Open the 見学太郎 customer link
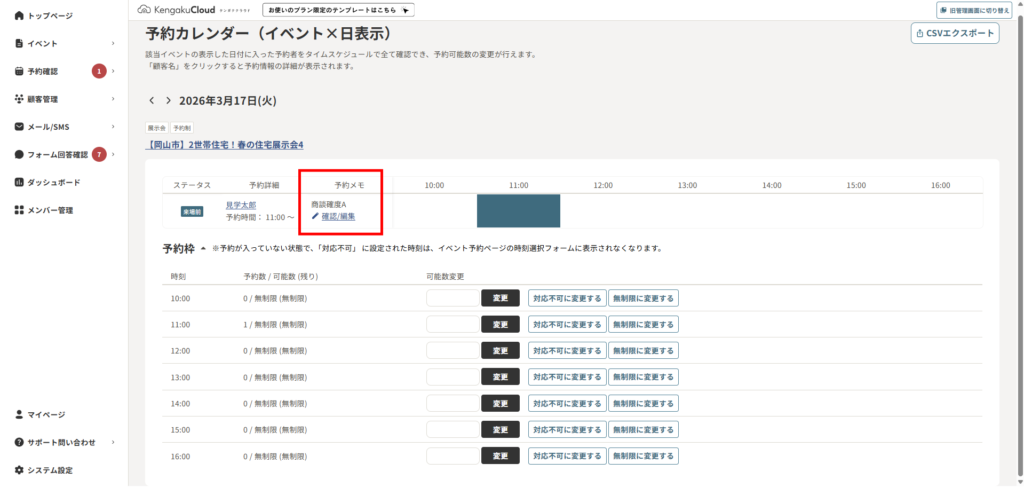The image size is (1024, 487). coord(241,205)
